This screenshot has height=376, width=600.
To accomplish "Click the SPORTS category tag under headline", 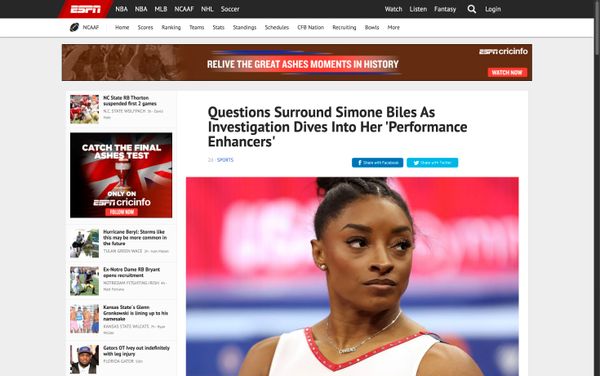I will tap(225, 160).
